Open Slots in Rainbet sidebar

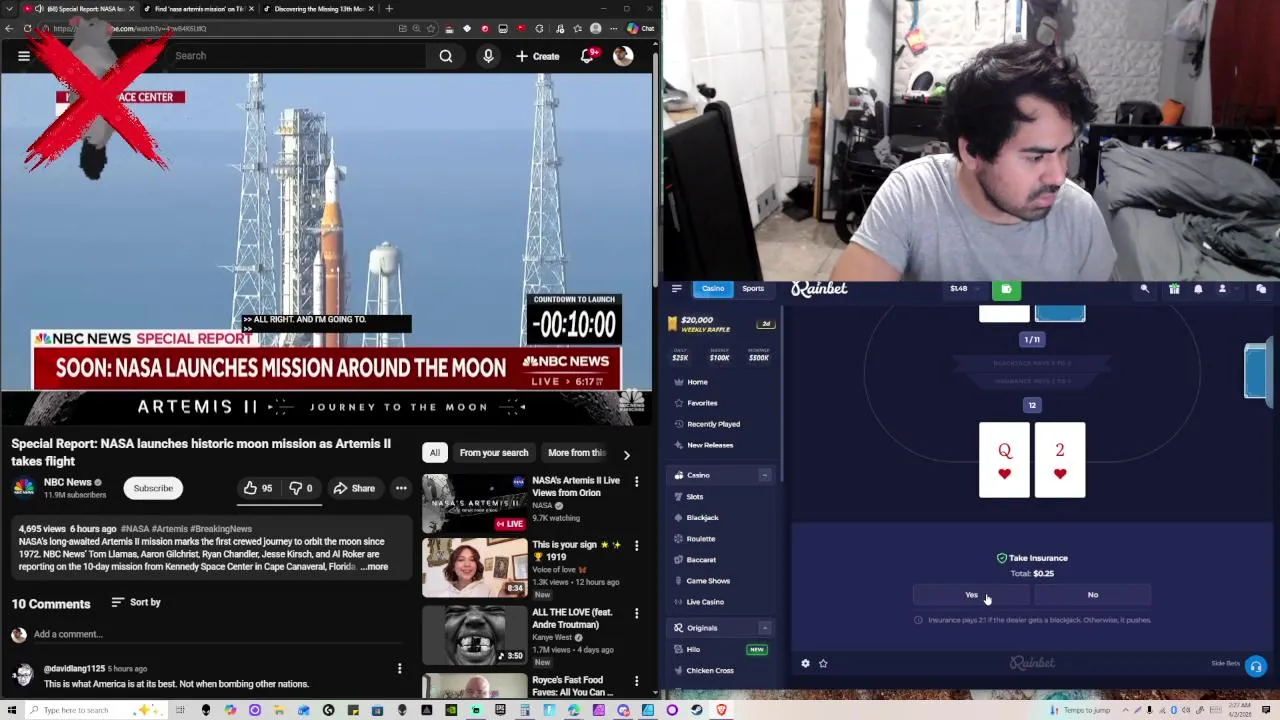pos(695,497)
